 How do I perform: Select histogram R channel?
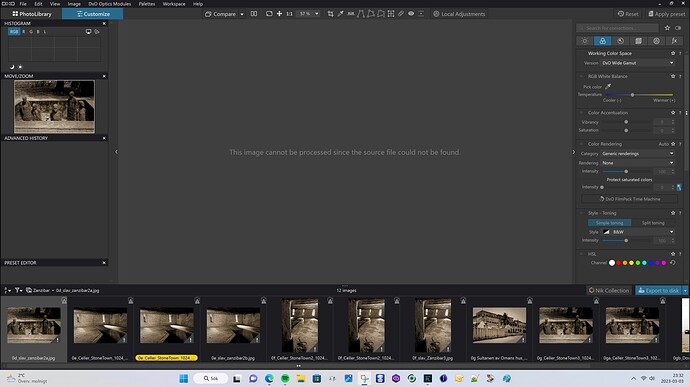24,32
